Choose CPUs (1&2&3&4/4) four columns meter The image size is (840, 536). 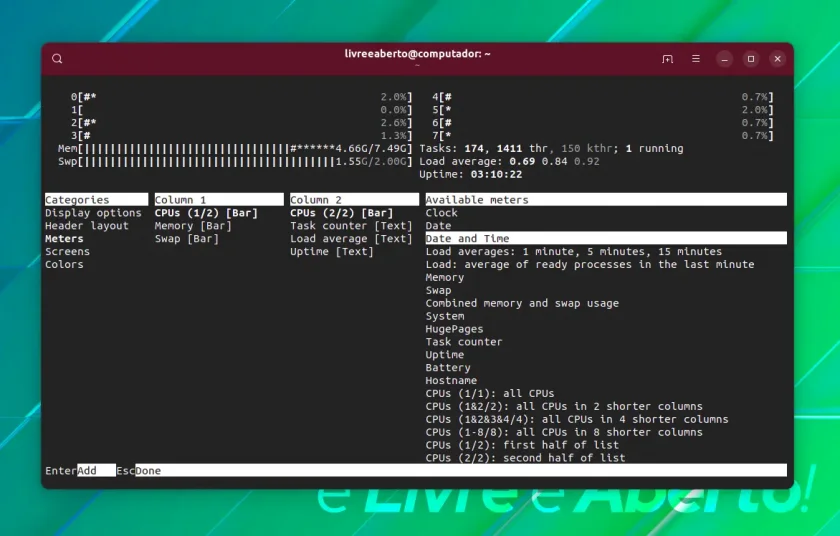click(x=577, y=419)
